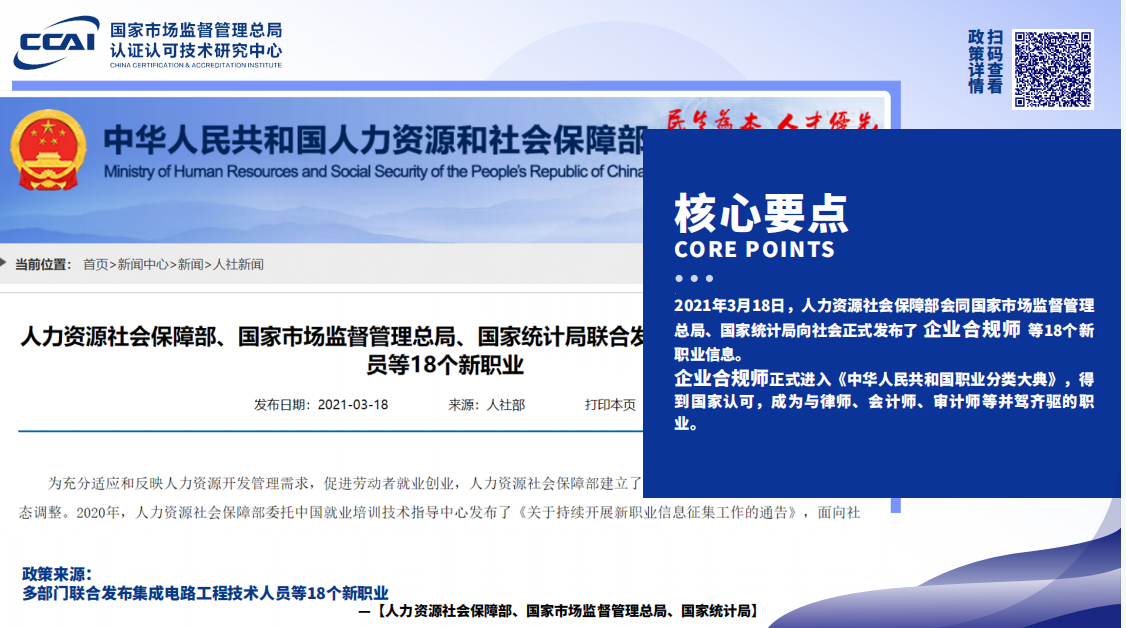This screenshot has height=628, width=1126.
Task: Click the 认证认可技术研究中心 text
Action: [x=196, y=50]
